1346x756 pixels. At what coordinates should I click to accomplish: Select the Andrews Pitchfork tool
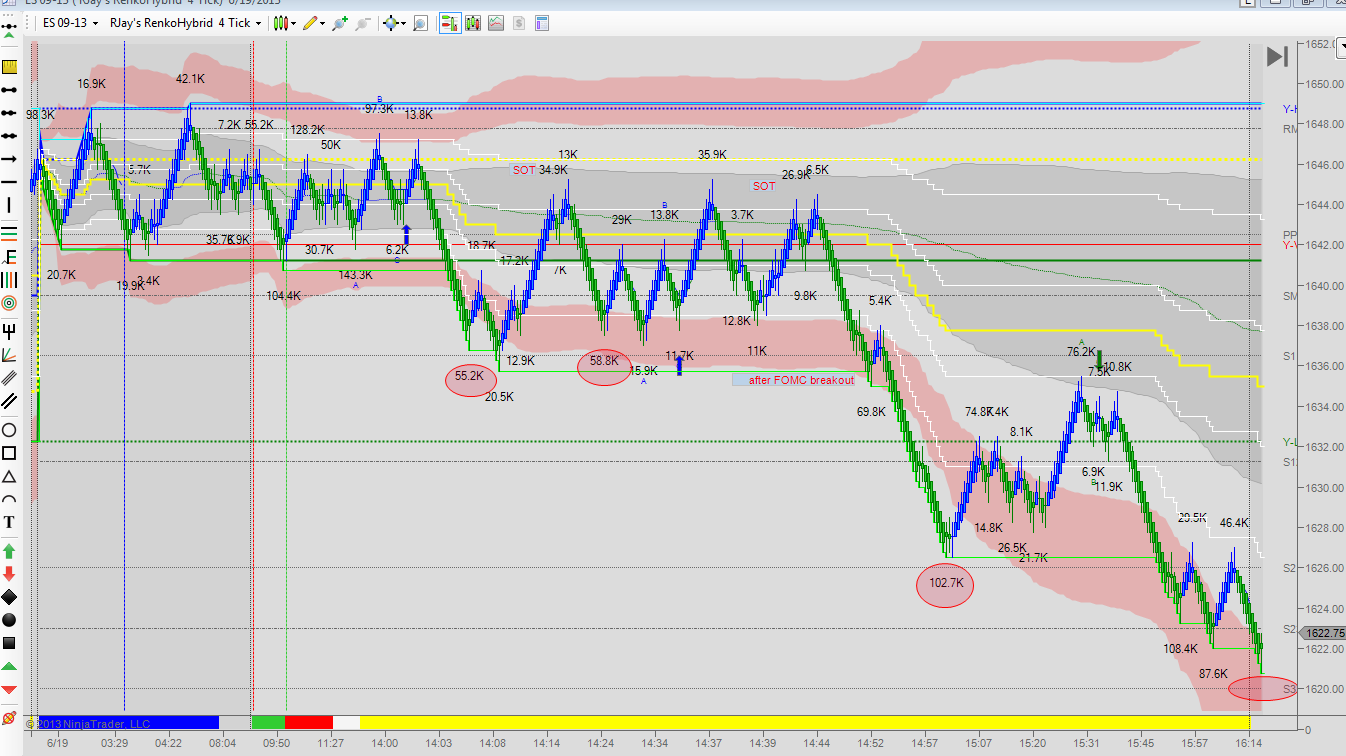(10, 330)
